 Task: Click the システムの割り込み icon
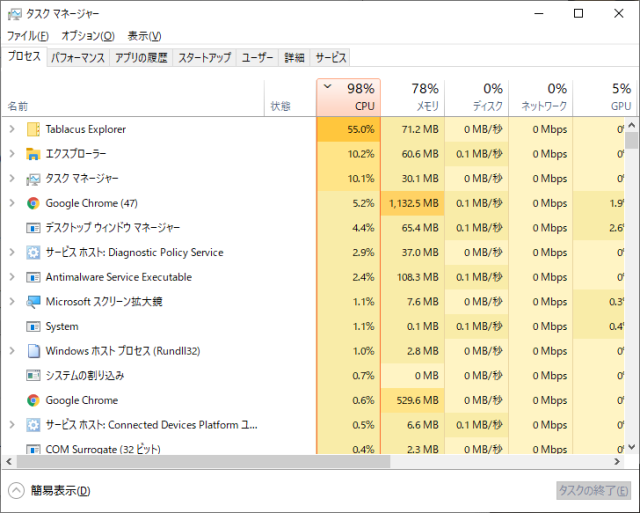pyautogui.click(x=33, y=375)
